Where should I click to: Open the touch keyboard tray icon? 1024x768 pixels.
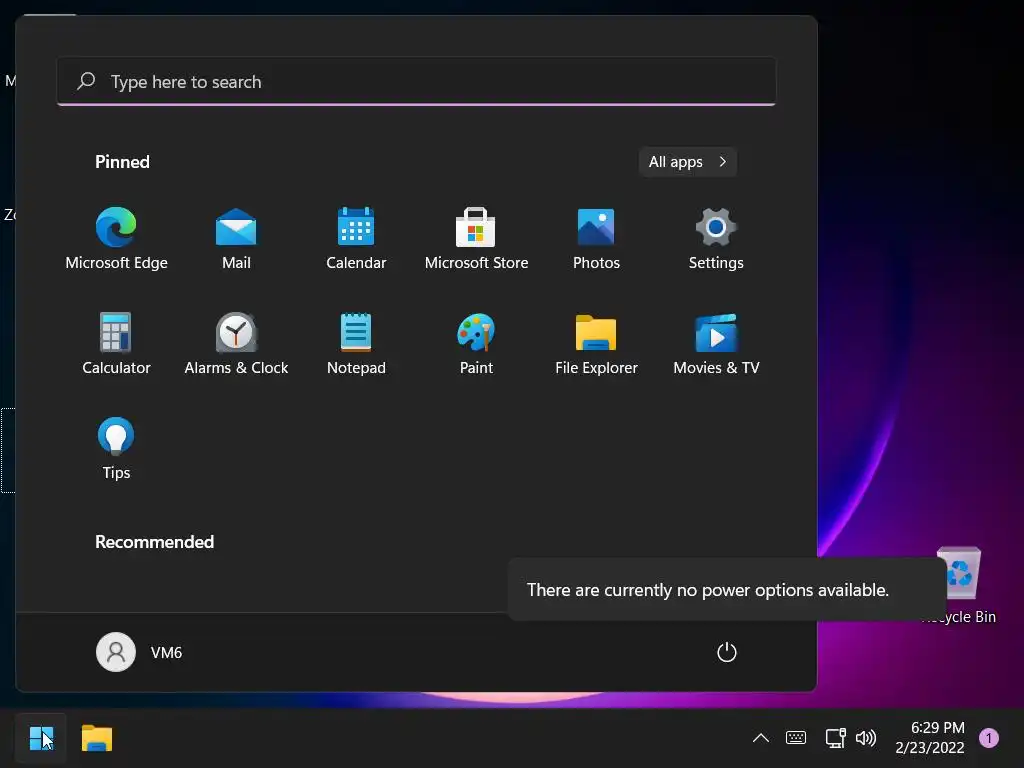pyautogui.click(x=795, y=738)
